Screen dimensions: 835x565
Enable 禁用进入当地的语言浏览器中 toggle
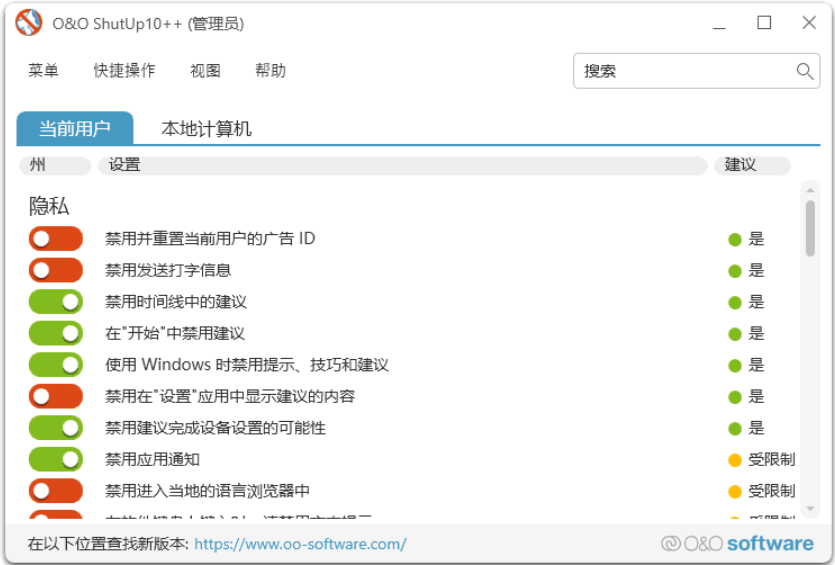click(56, 490)
